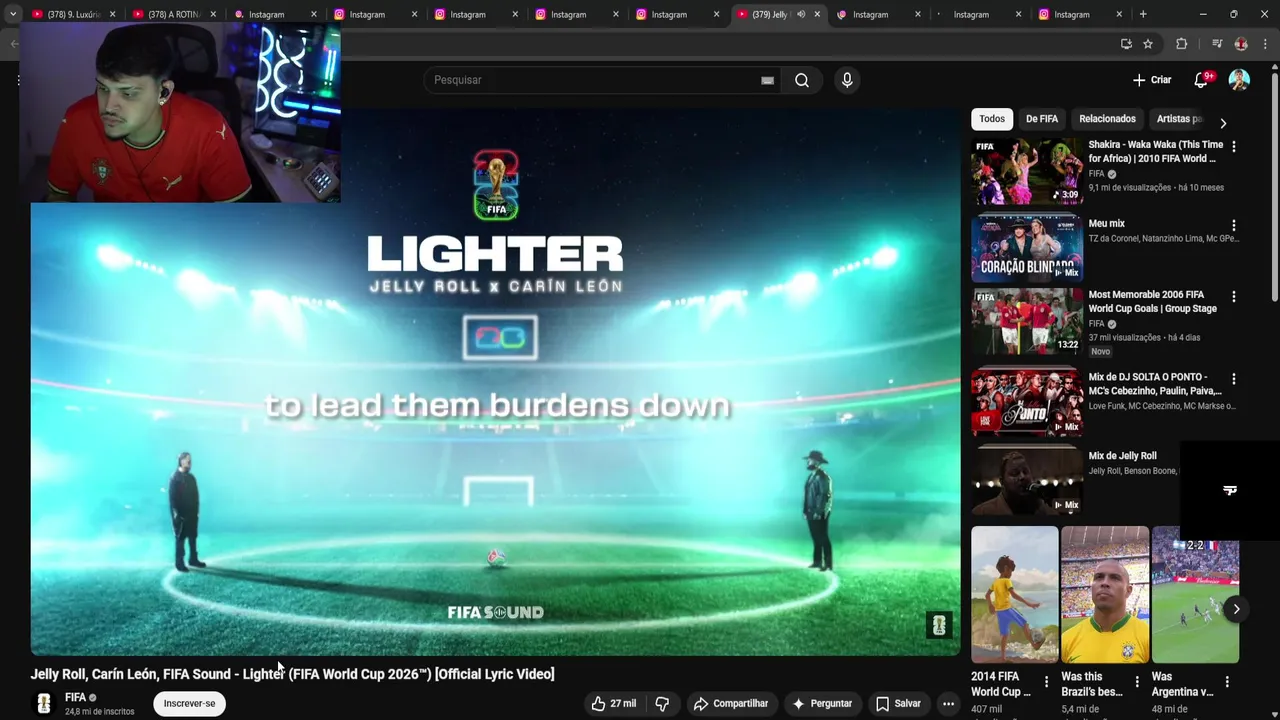Open options for 2014 FIFA World Cup short
Screen dimensions: 1280x720
point(1047,682)
